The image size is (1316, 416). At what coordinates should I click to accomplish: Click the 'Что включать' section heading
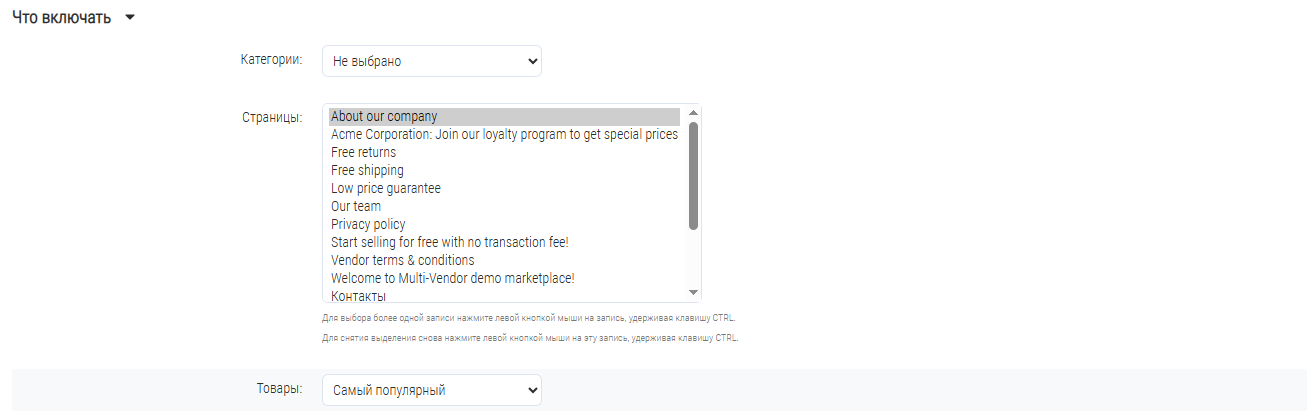click(x=61, y=19)
